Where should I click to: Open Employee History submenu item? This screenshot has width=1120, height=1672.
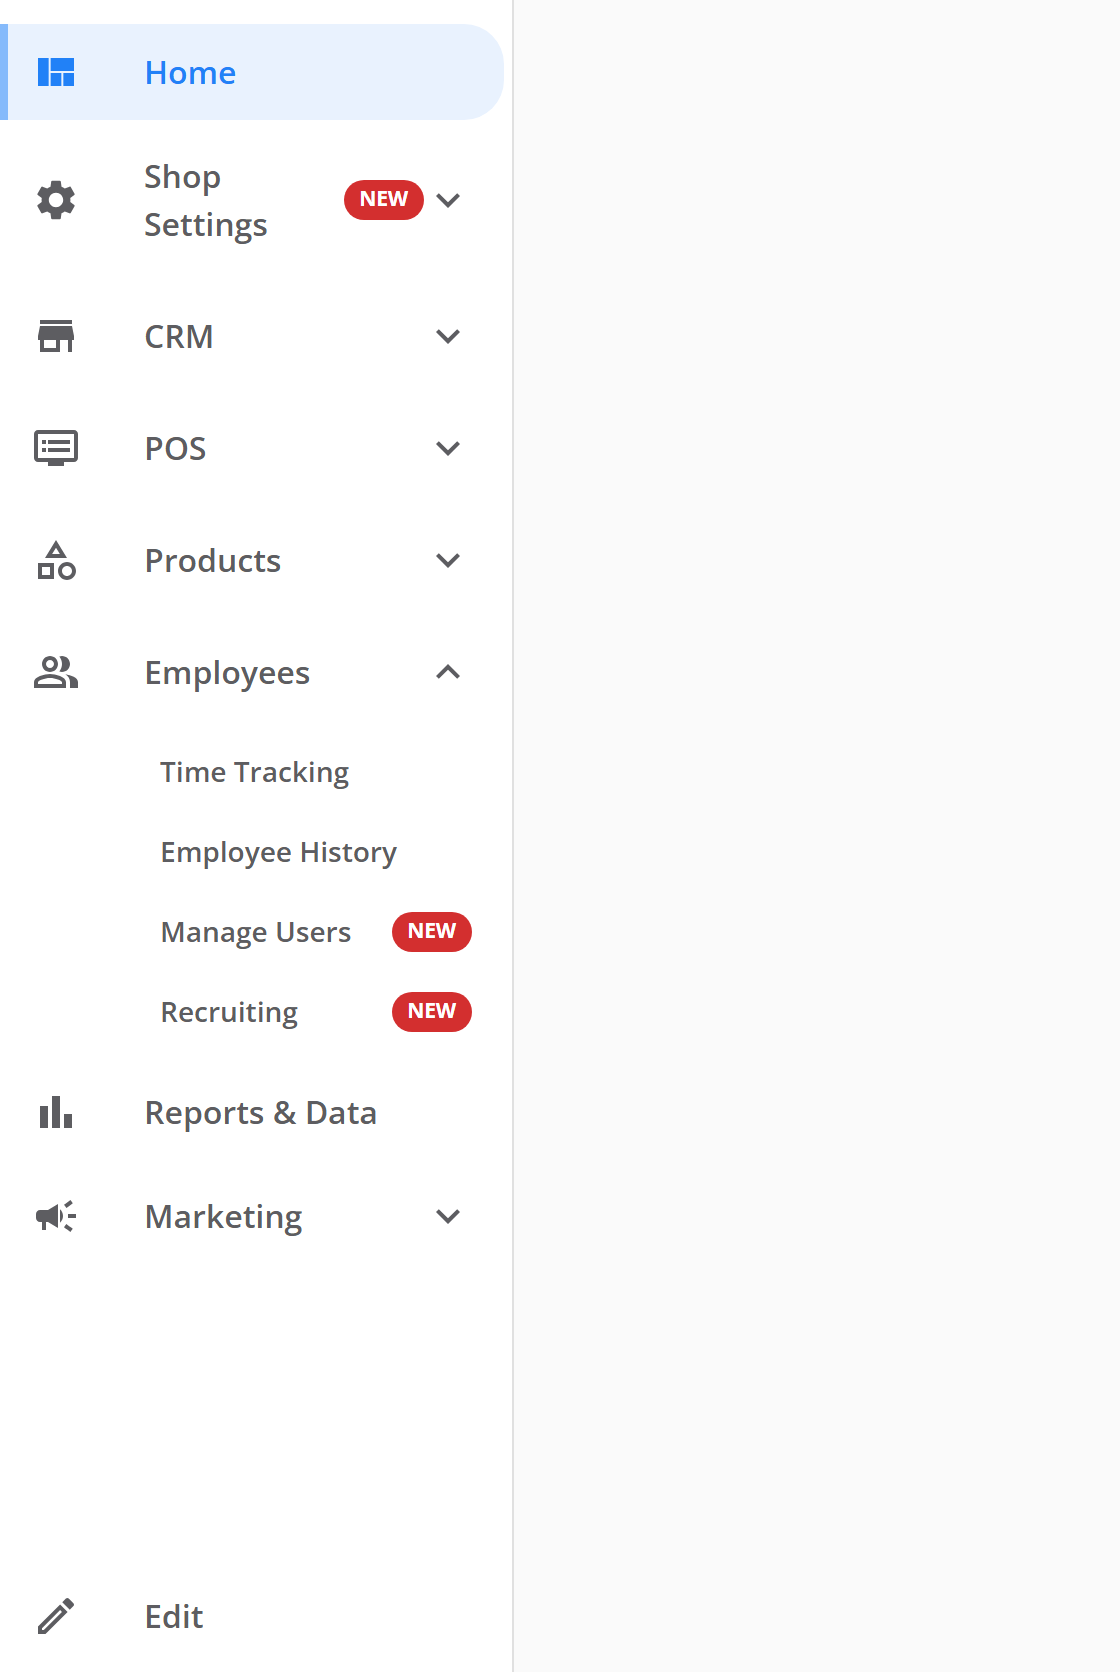pyautogui.click(x=279, y=853)
